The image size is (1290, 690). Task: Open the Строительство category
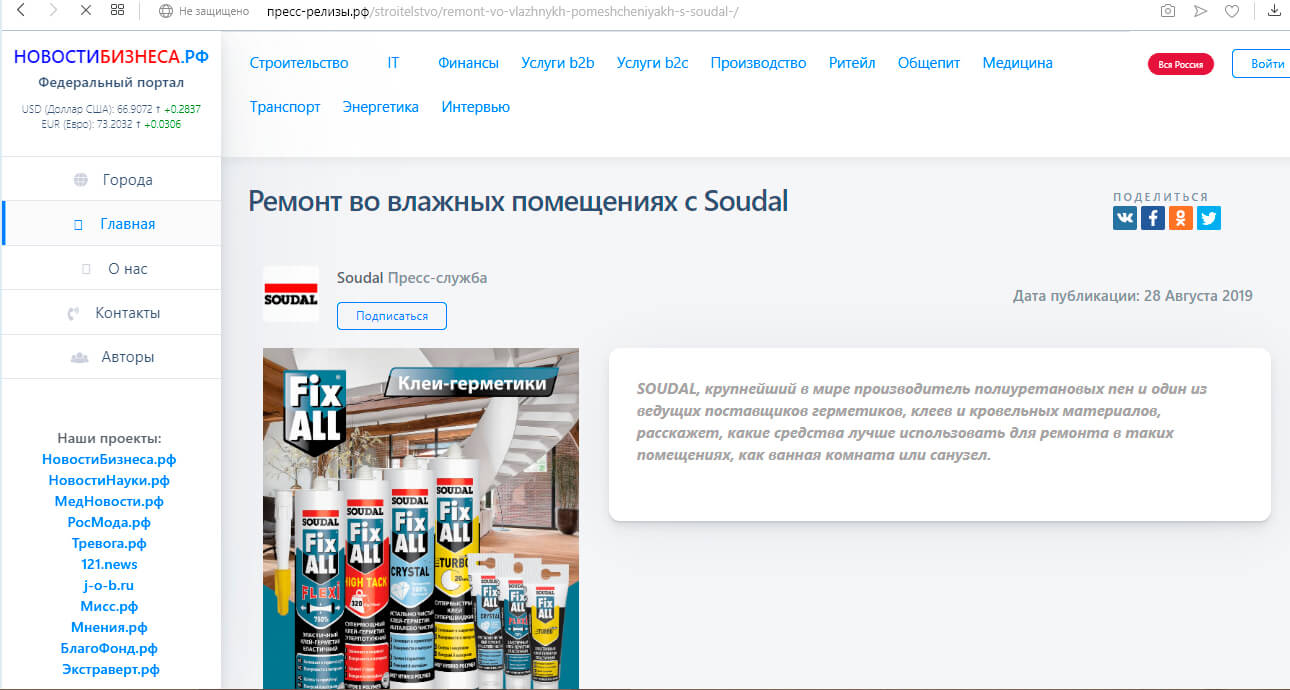pos(299,63)
